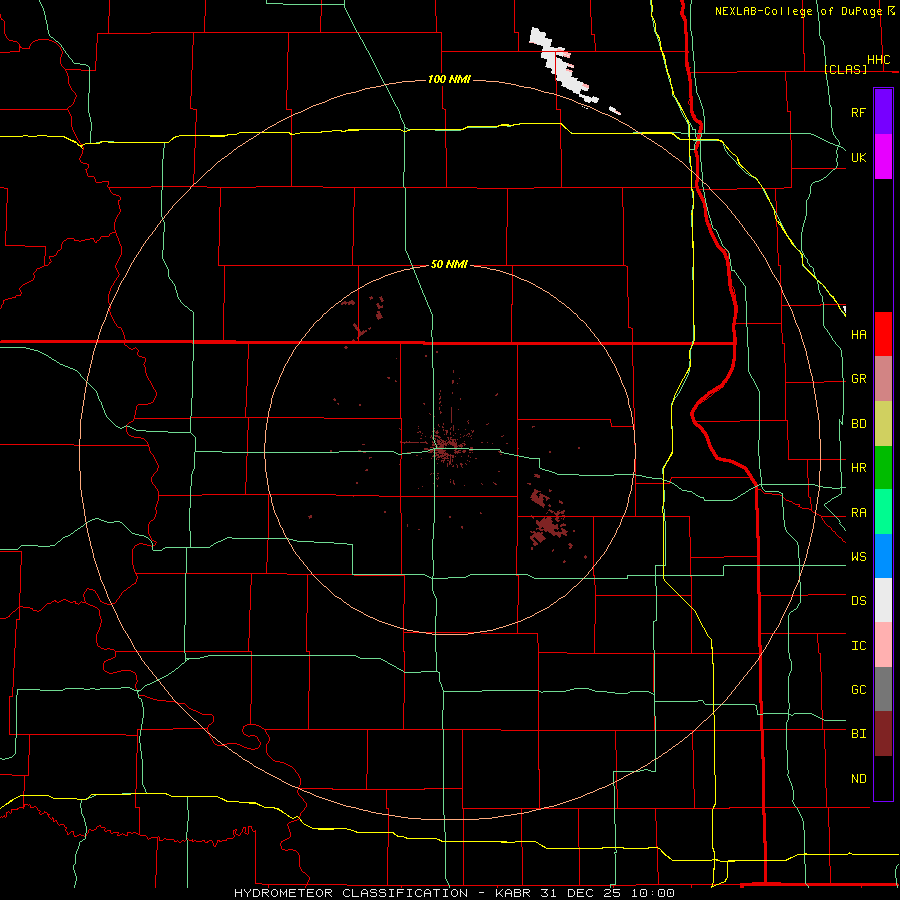Click the 100 NMI range ring label
Image resolution: width=900 pixels, height=900 pixels.
click(449, 79)
